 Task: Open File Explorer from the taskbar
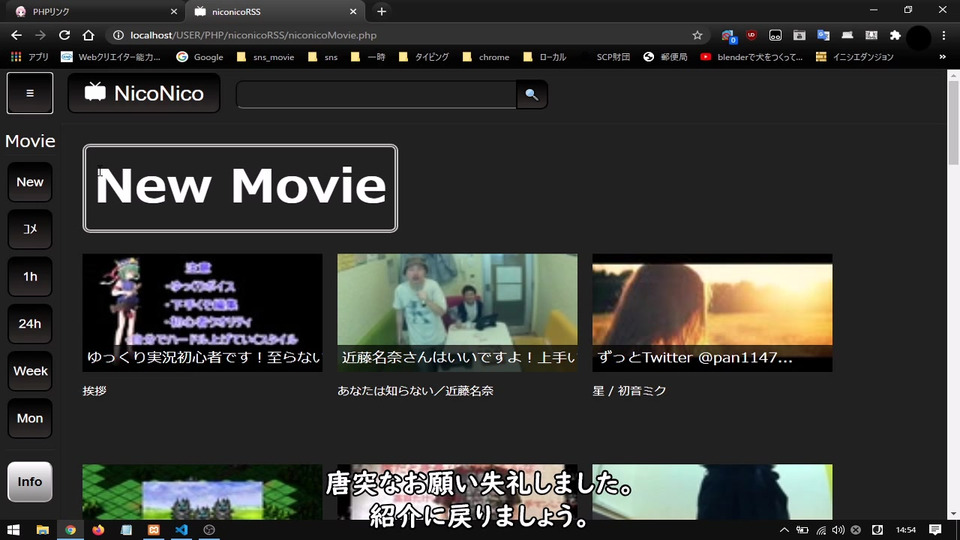click(42, 530)
